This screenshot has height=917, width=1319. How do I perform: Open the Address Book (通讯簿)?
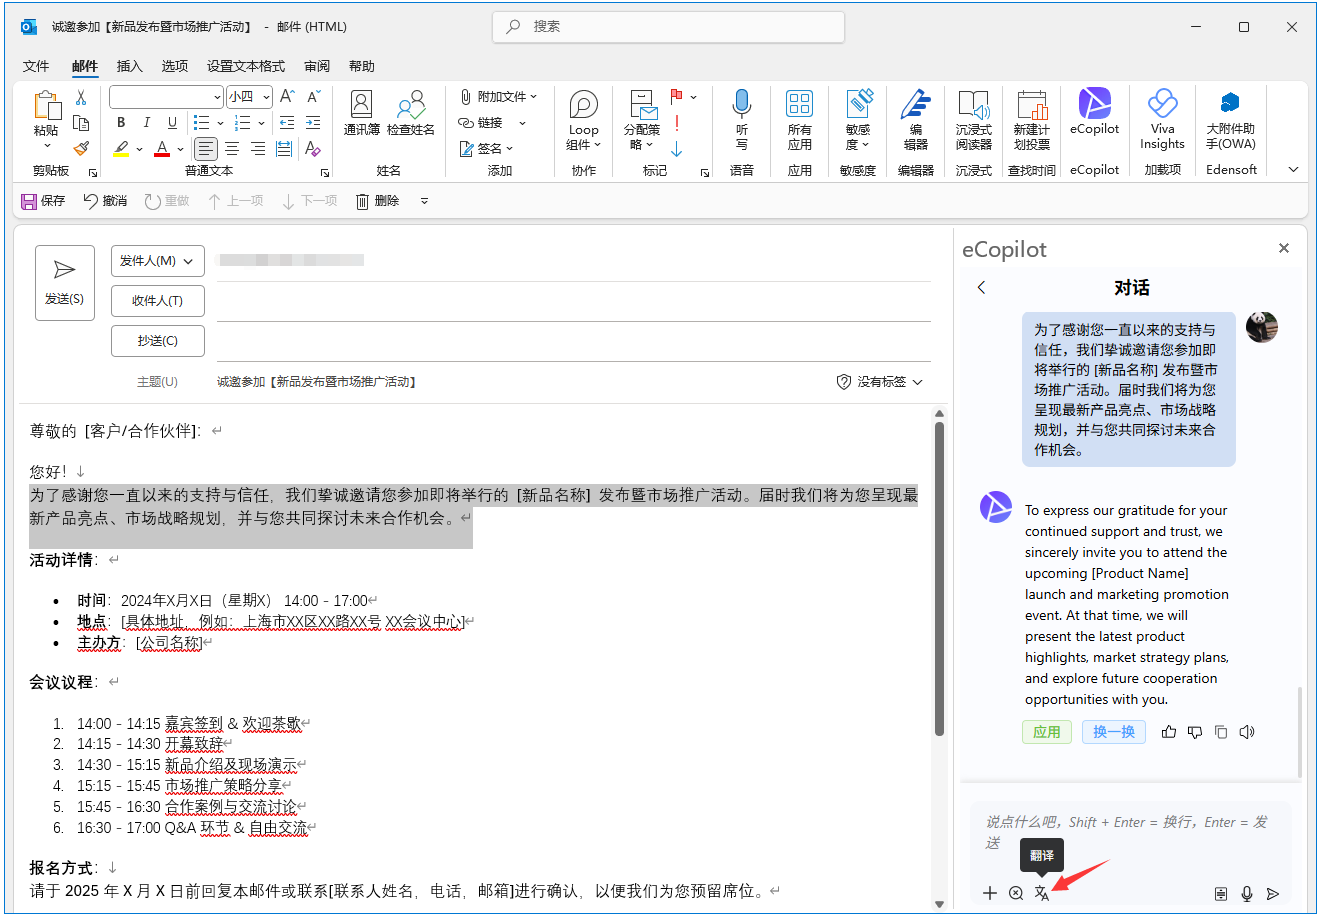(x=361, y=112)
